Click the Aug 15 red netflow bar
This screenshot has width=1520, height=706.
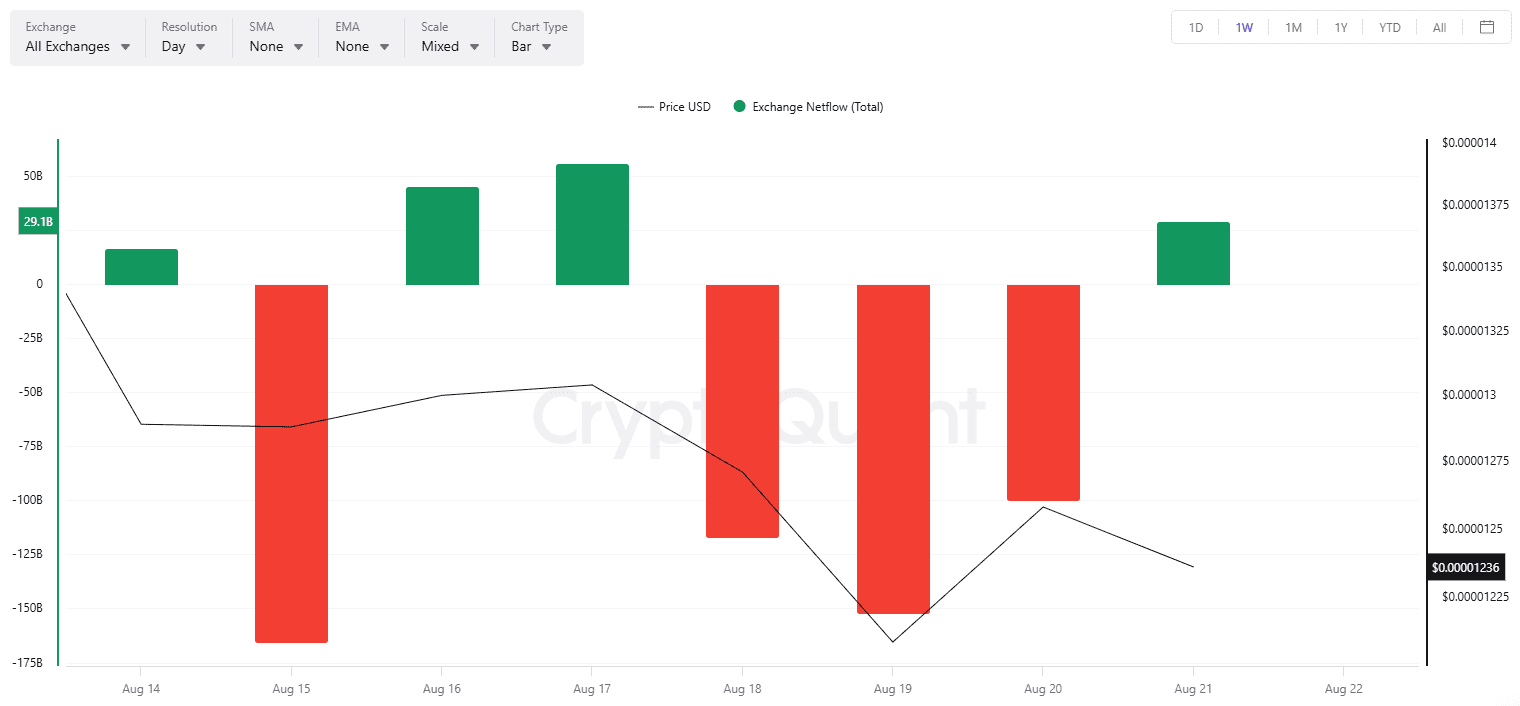tap(291, 463)
